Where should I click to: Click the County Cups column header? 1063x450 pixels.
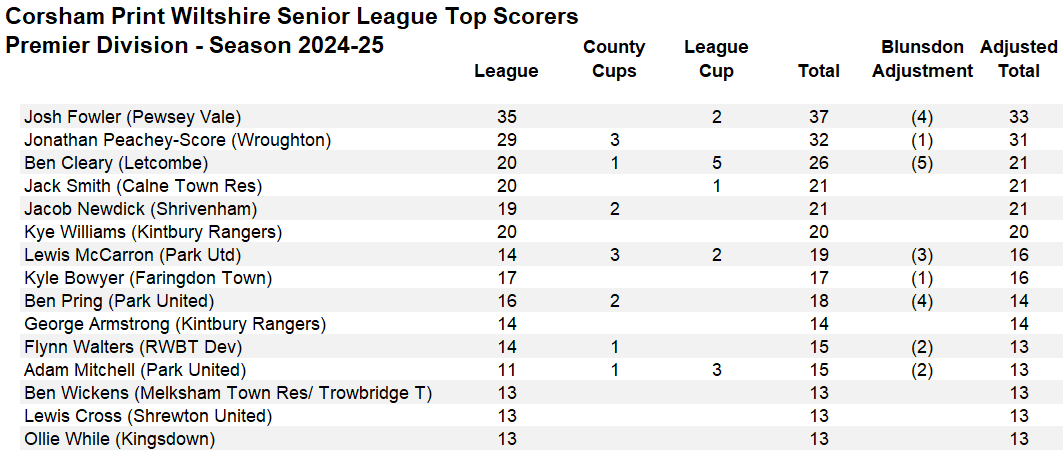(x=614, y=59)
